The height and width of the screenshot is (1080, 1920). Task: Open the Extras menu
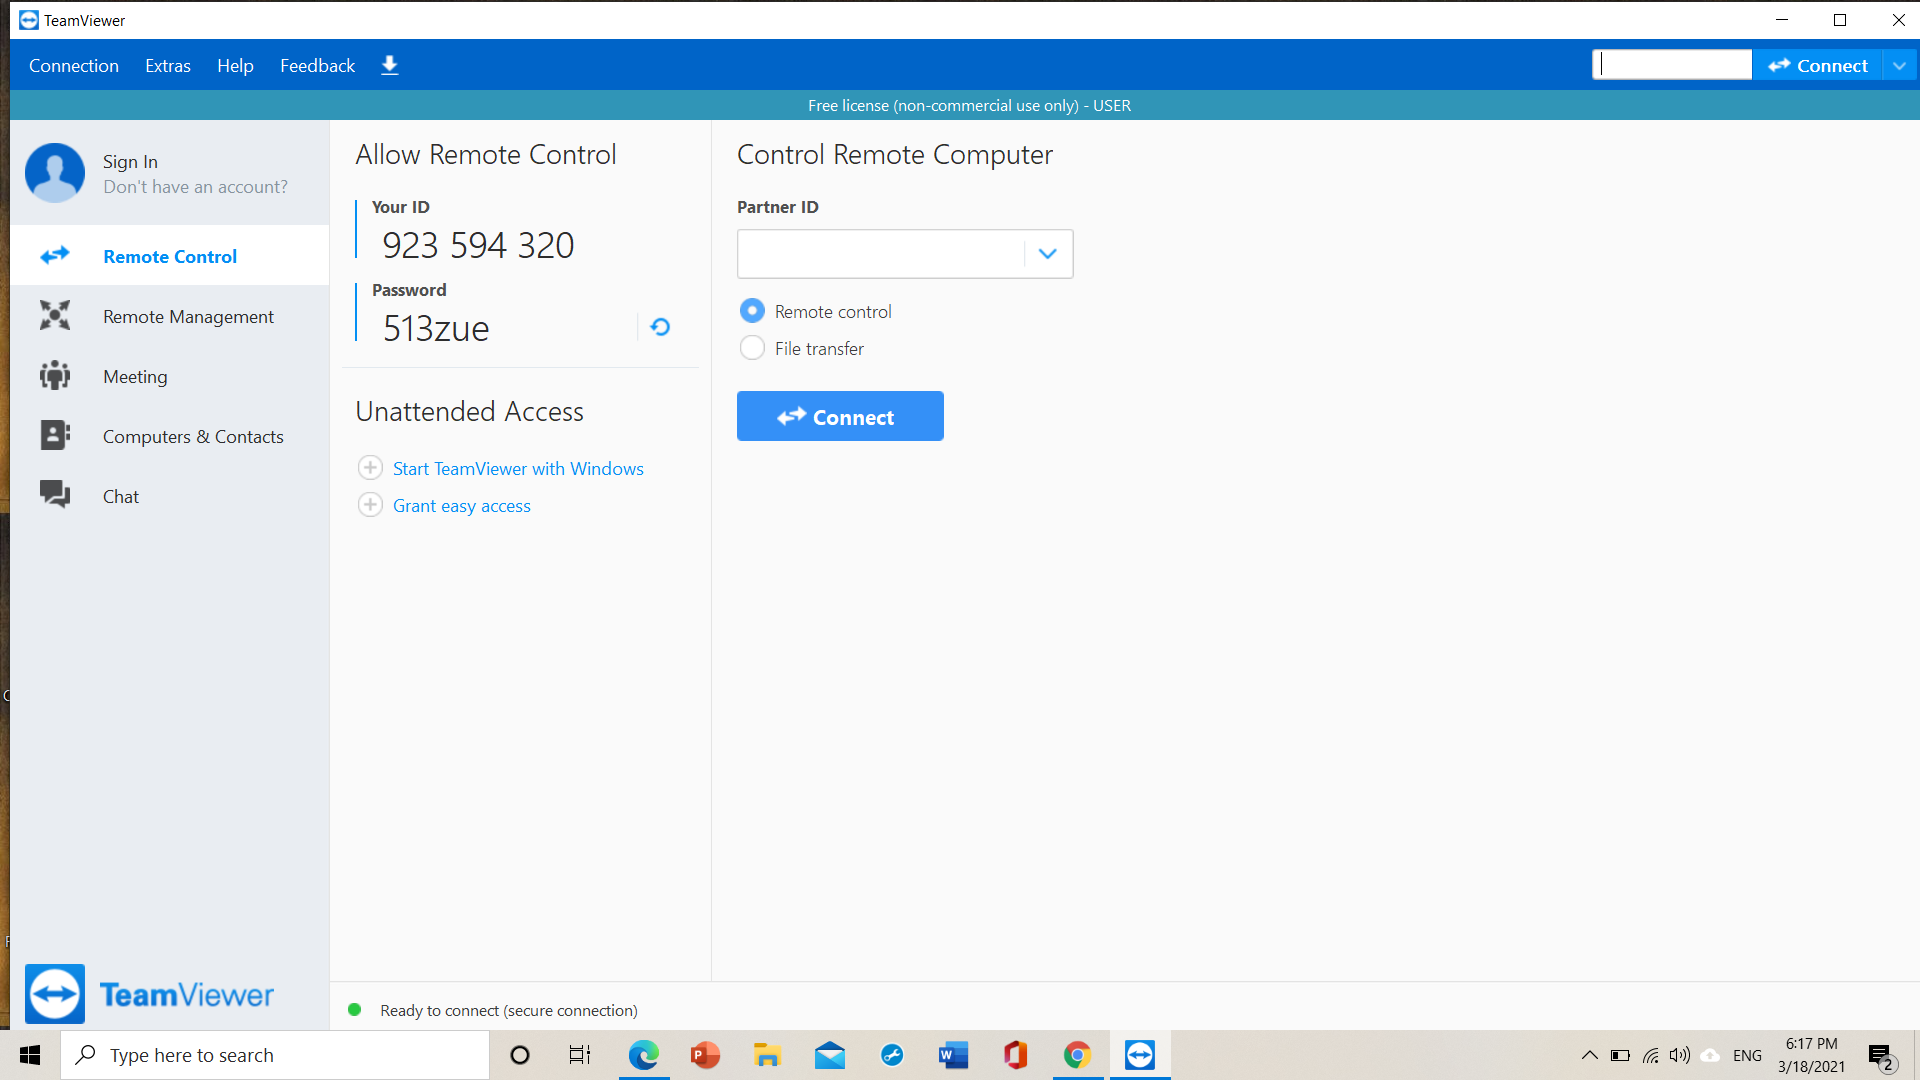168,65
